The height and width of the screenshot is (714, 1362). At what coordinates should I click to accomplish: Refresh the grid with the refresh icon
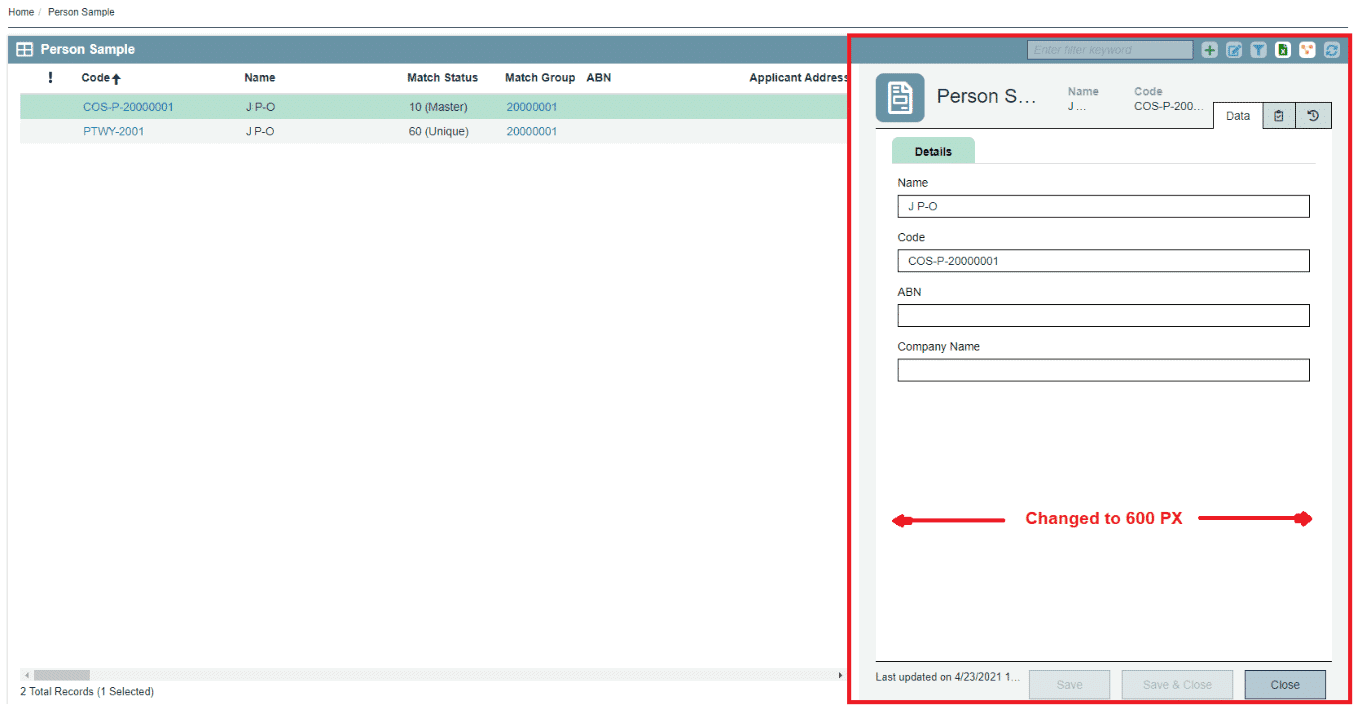point(1331,50)
